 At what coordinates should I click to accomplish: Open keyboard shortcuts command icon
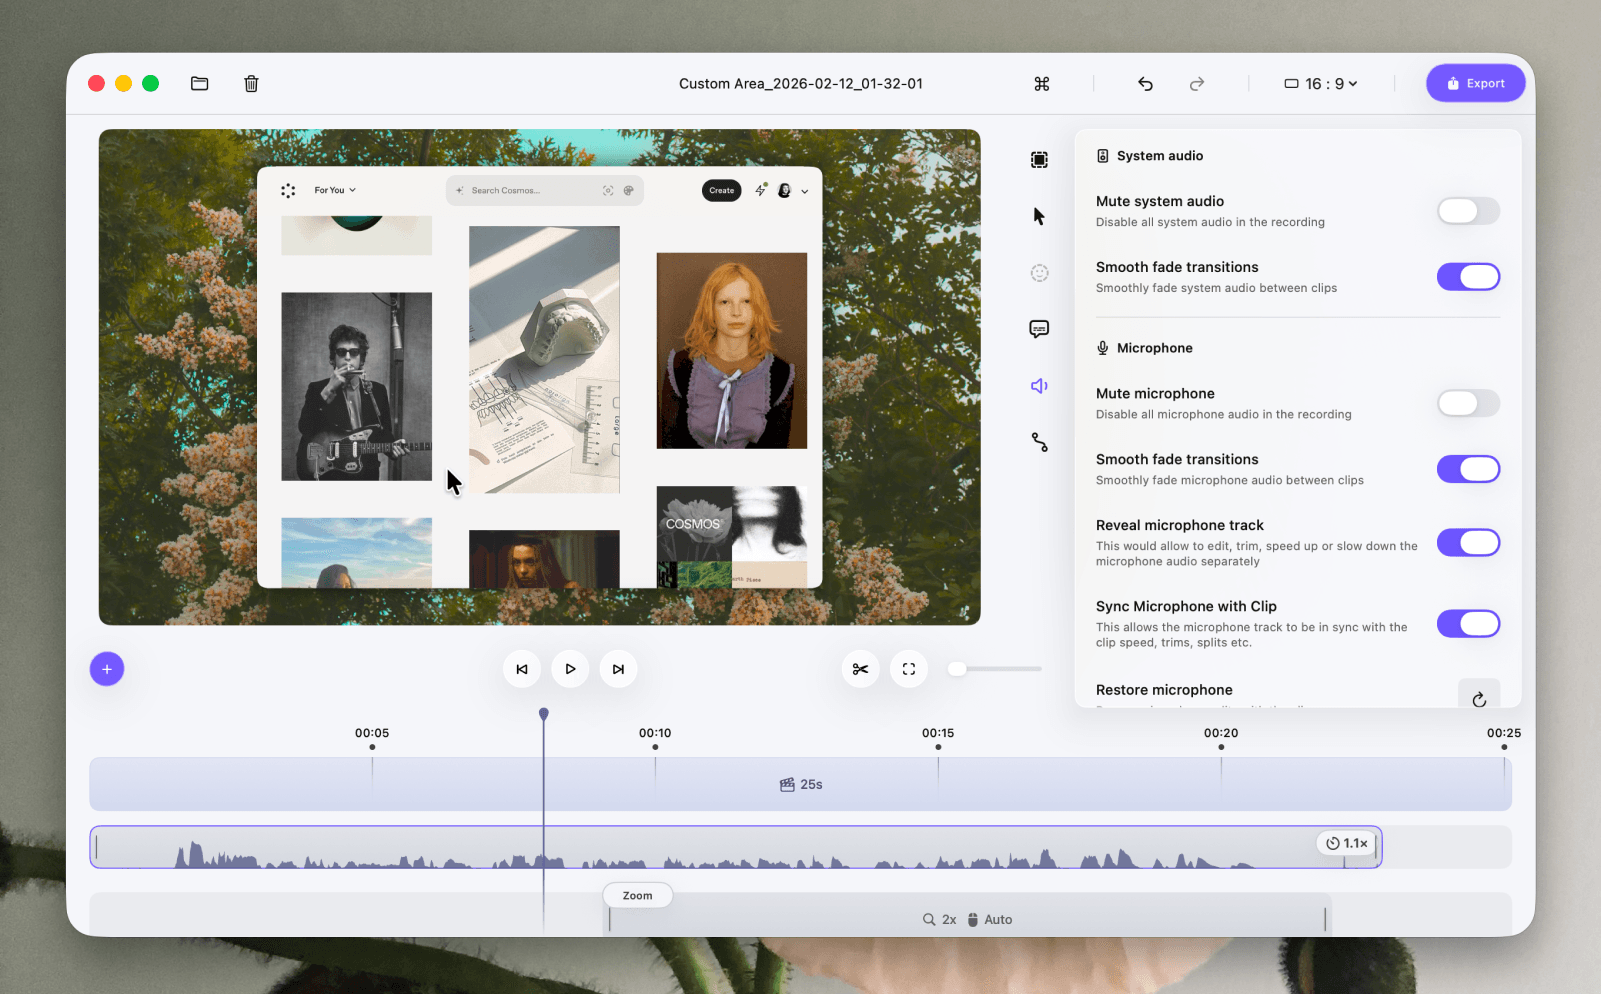(1041, 84)
